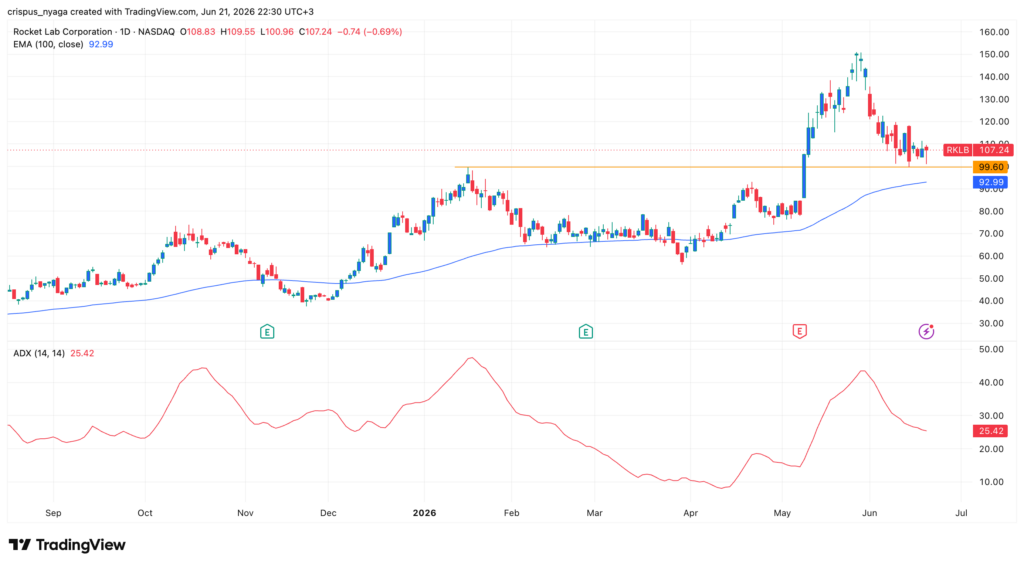The height and width of the screenshot is (567, 1024).
Task: Click the Feb label on time axis
Action: (511, 513)
